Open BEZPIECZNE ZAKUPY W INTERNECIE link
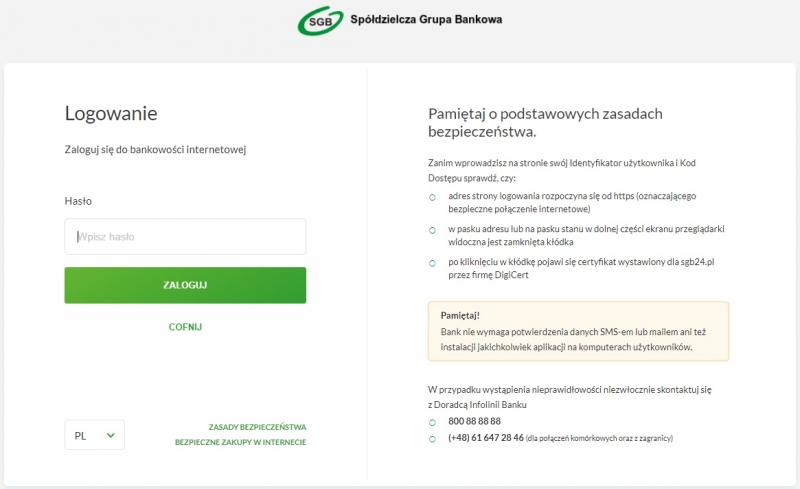The image size is (800, 489). (x=240, y=442)
